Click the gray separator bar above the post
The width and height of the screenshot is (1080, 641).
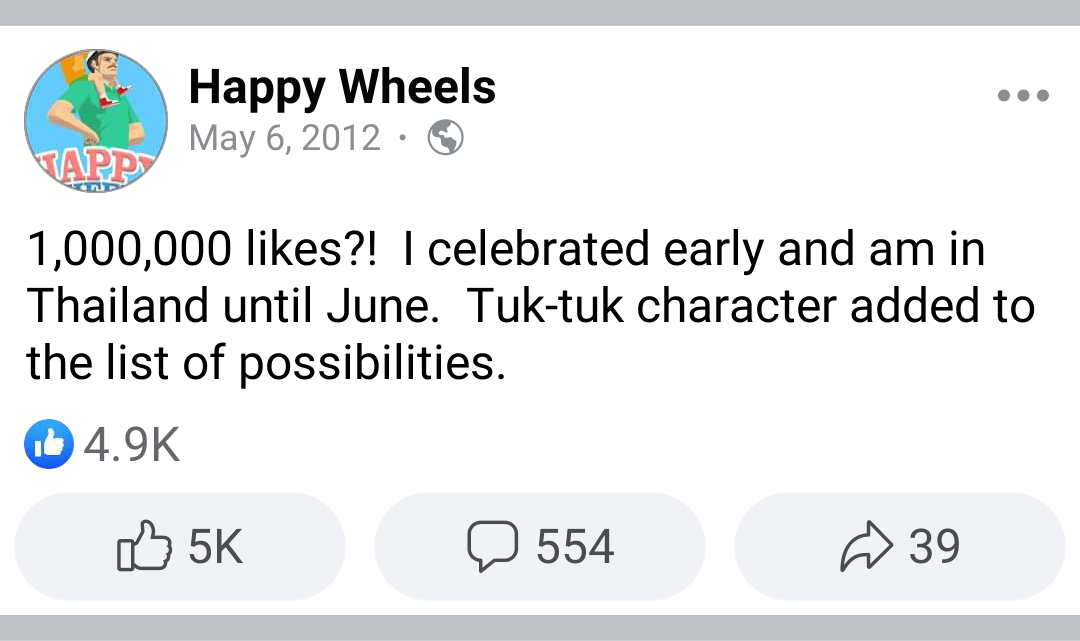[x=540, y=12]
